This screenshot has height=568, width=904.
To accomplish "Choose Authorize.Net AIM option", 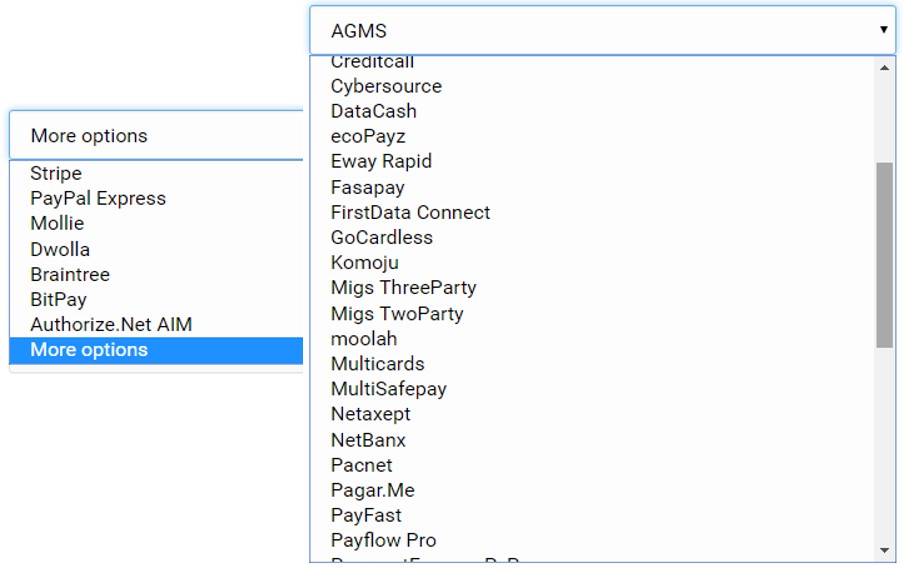I will click(x=111, y=325).
